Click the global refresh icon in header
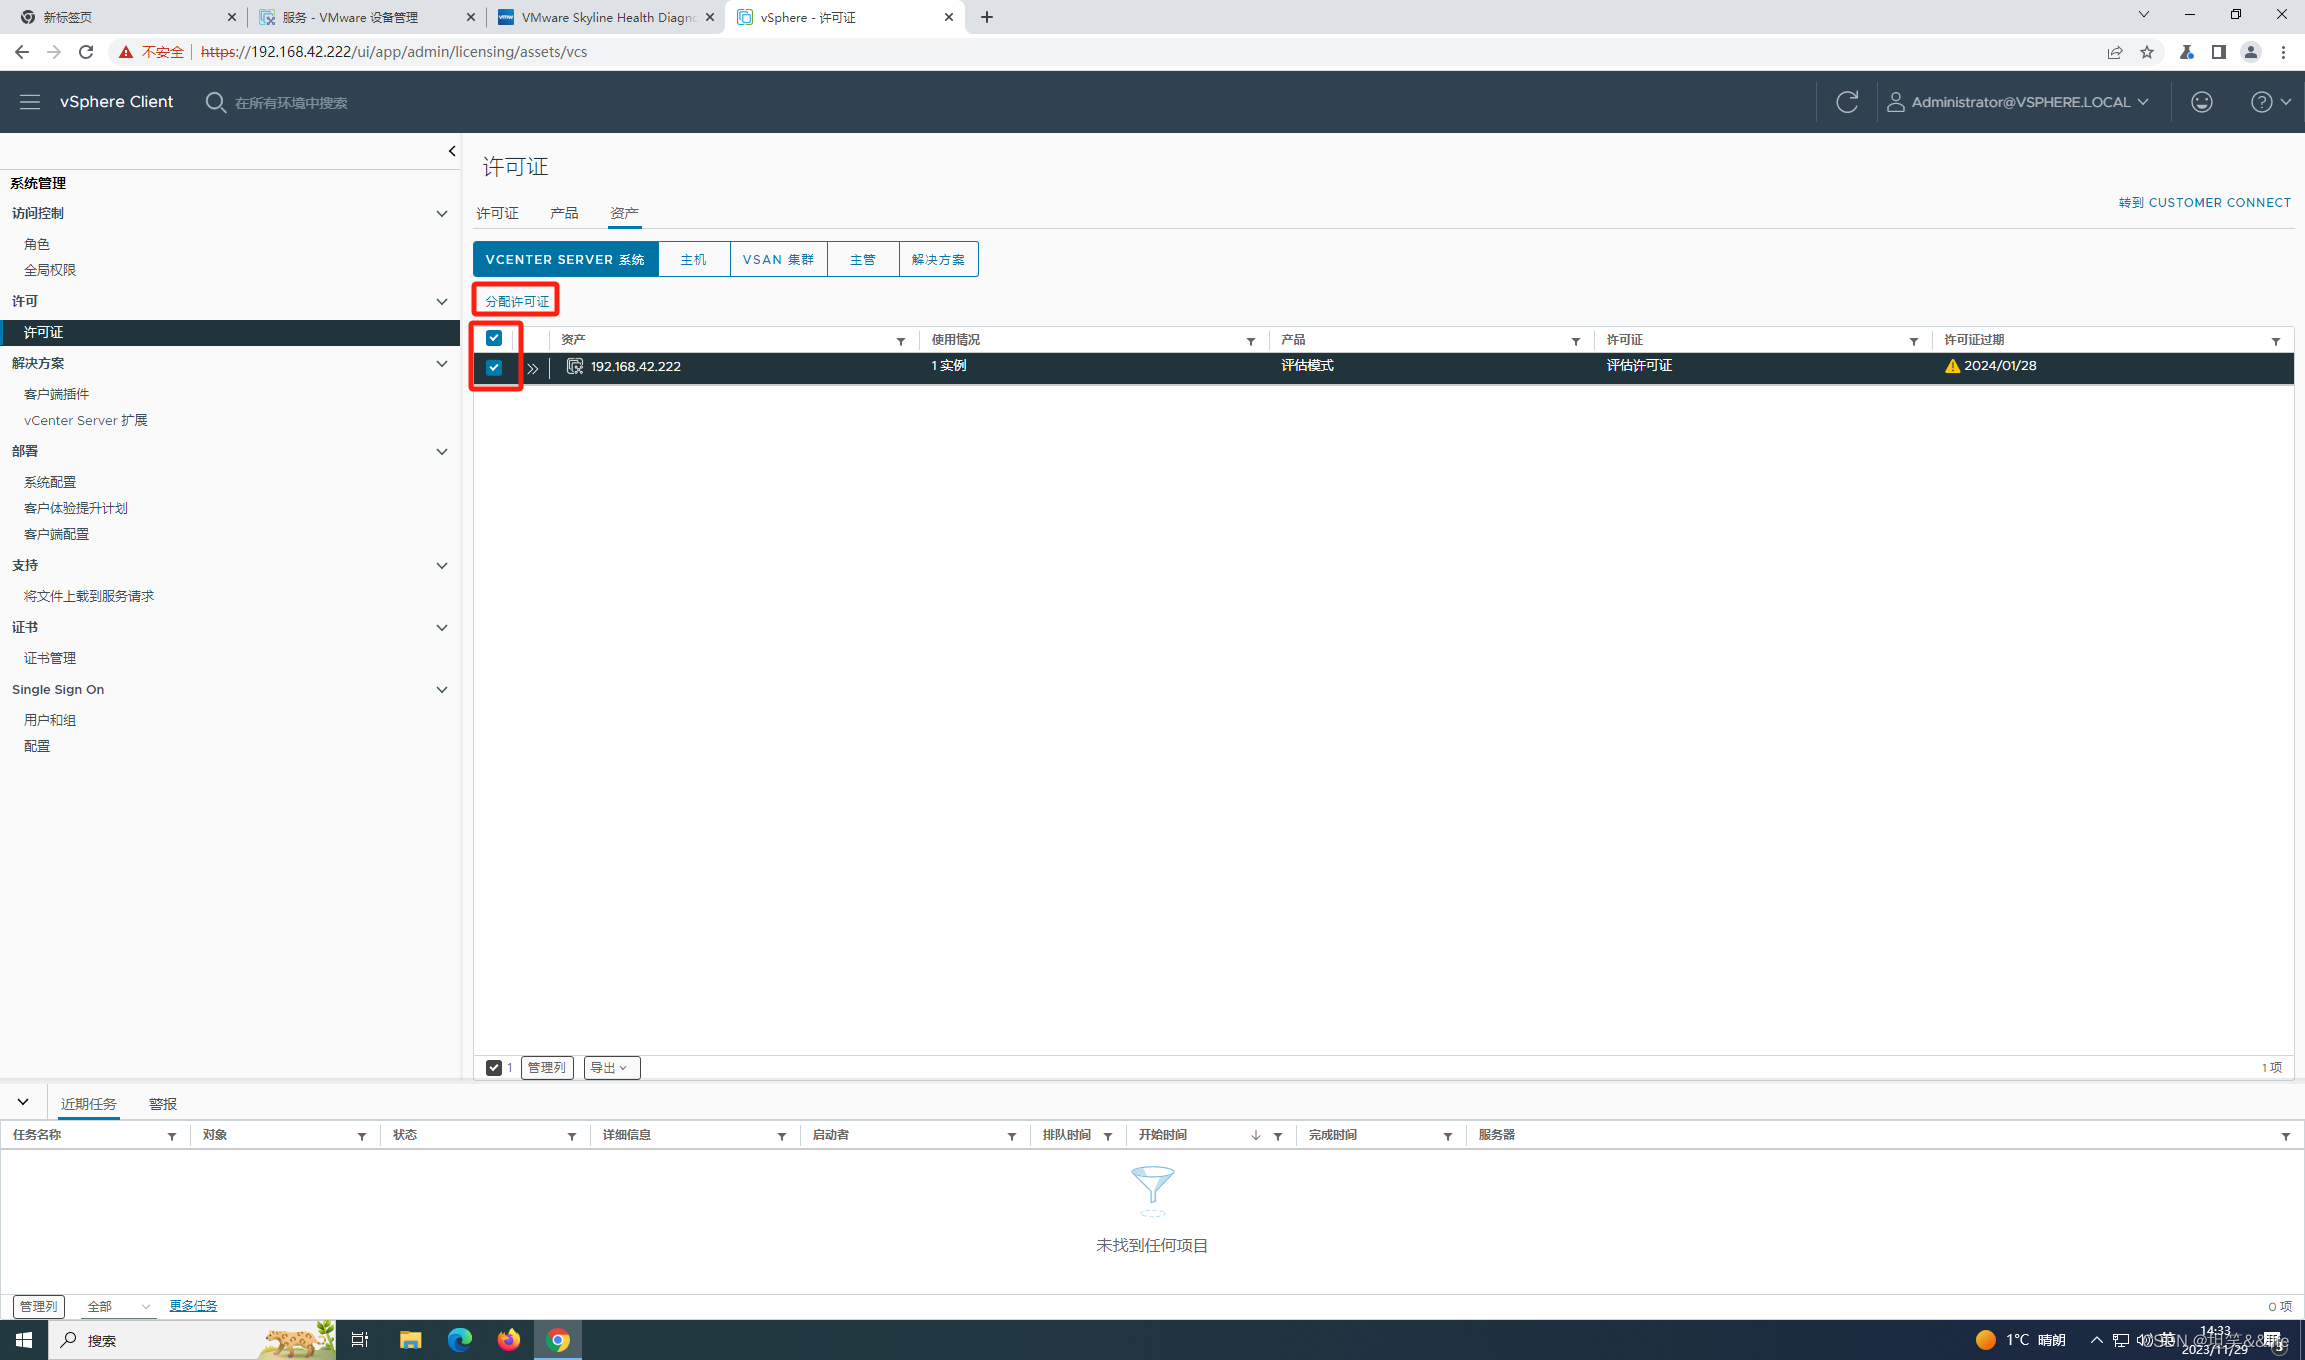Screen dimensions: 2305x1360 point(1847,102)
